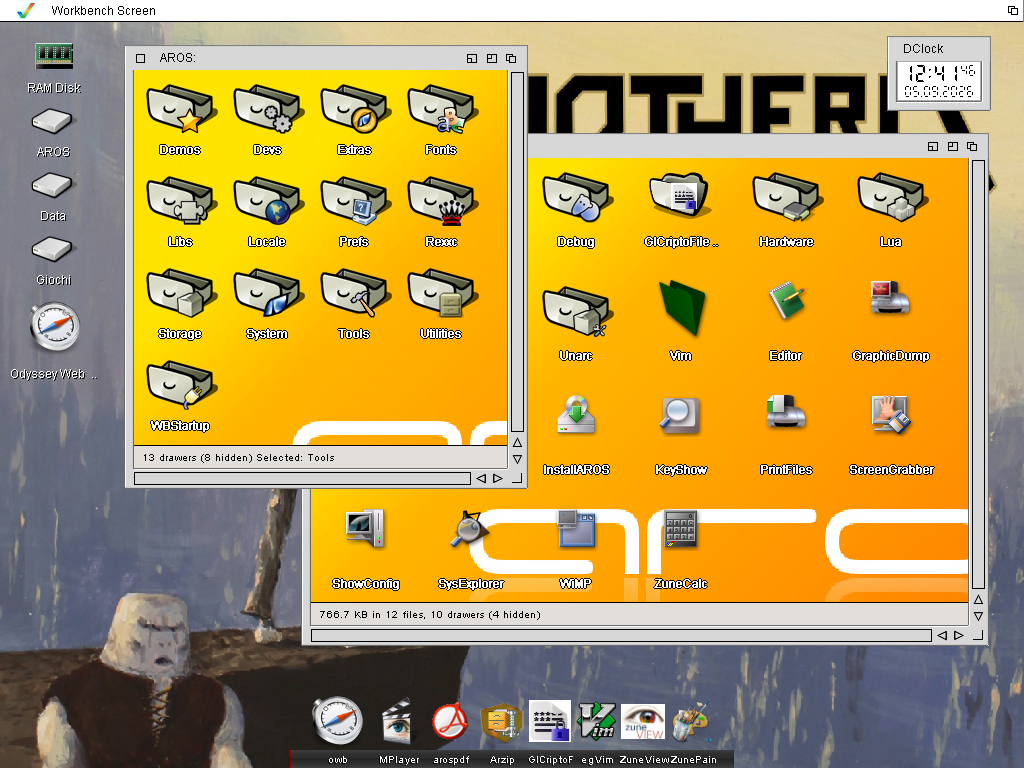Open the Extras drawer

pyautogui.click(x=354, y=110)
